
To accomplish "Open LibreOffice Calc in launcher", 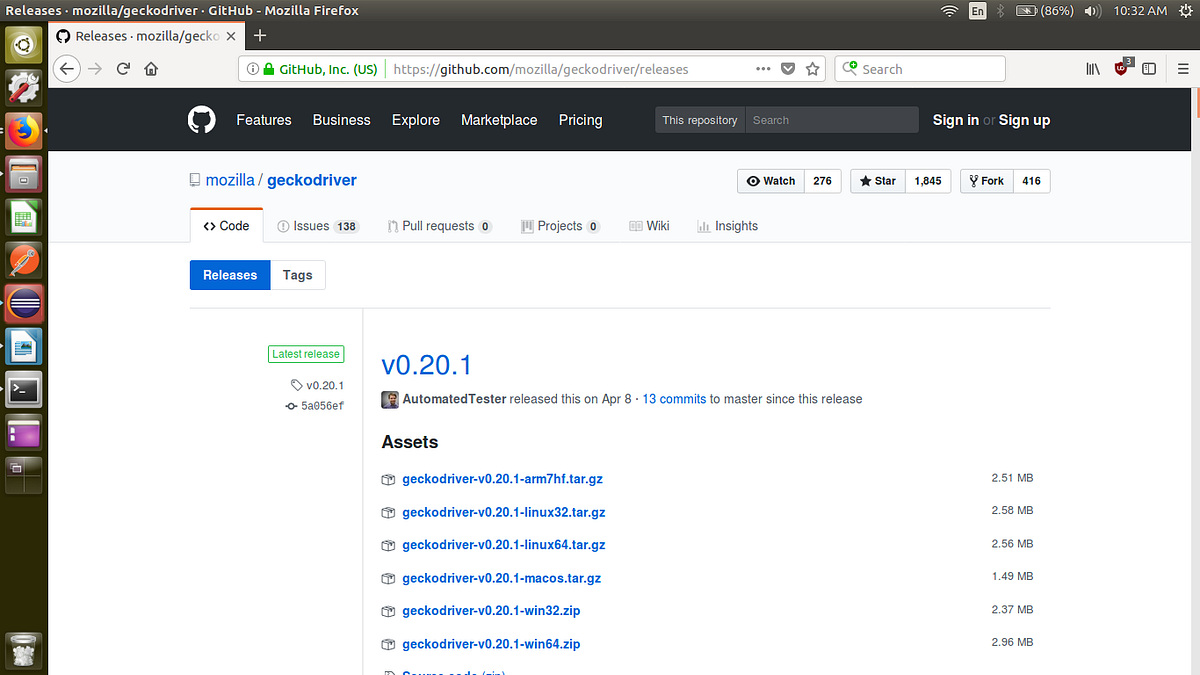I will click(24, 217).
